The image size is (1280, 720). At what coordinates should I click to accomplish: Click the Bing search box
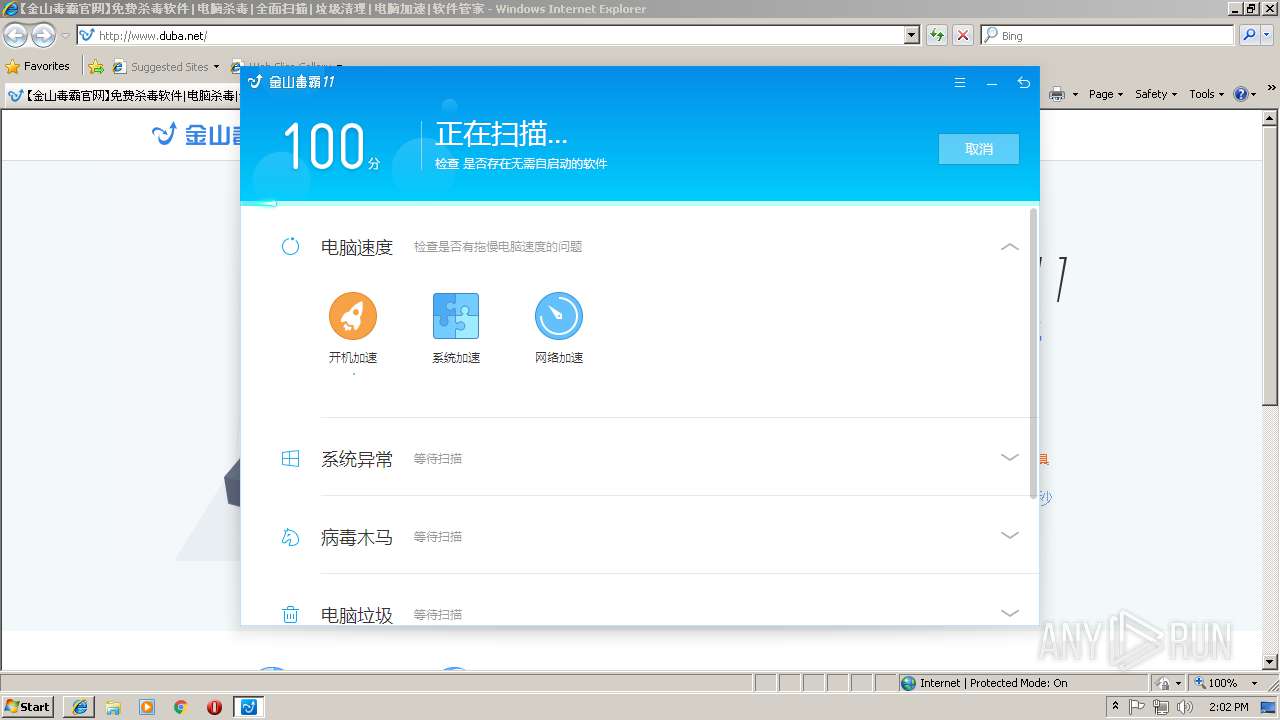[x=1107, y=35]
